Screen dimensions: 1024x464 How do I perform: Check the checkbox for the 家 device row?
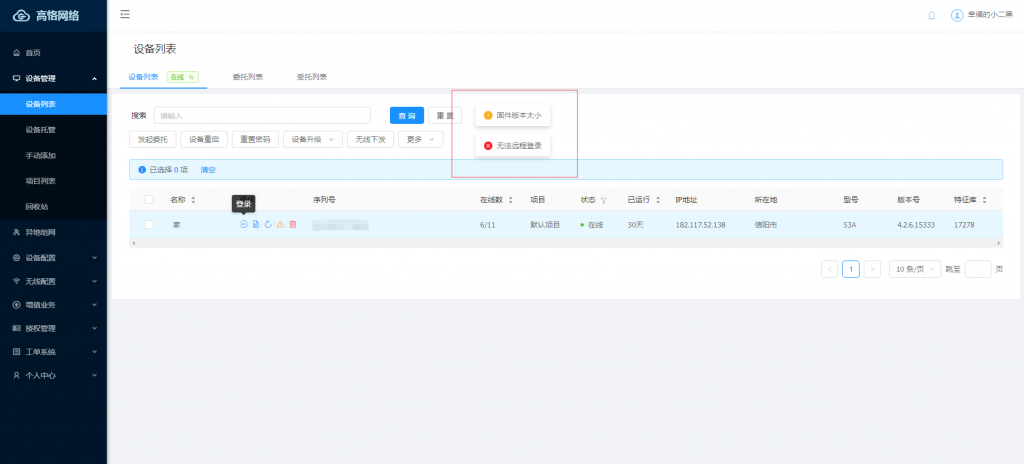(x=149, y=224)
